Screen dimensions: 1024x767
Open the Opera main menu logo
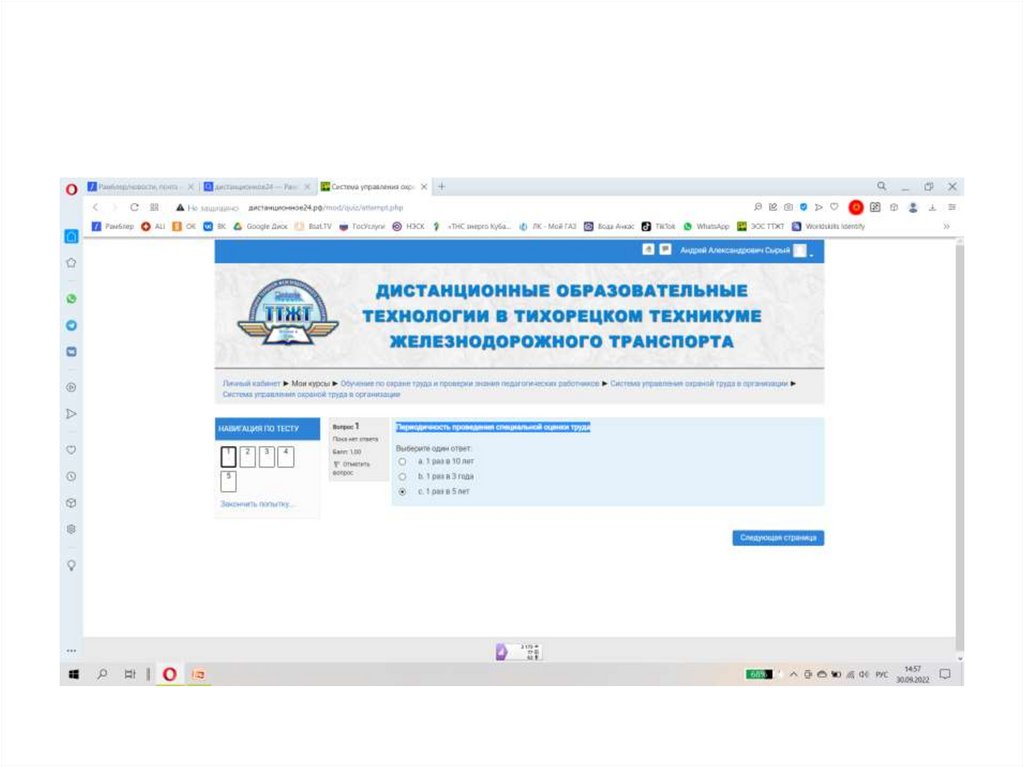tap(72, 189)
